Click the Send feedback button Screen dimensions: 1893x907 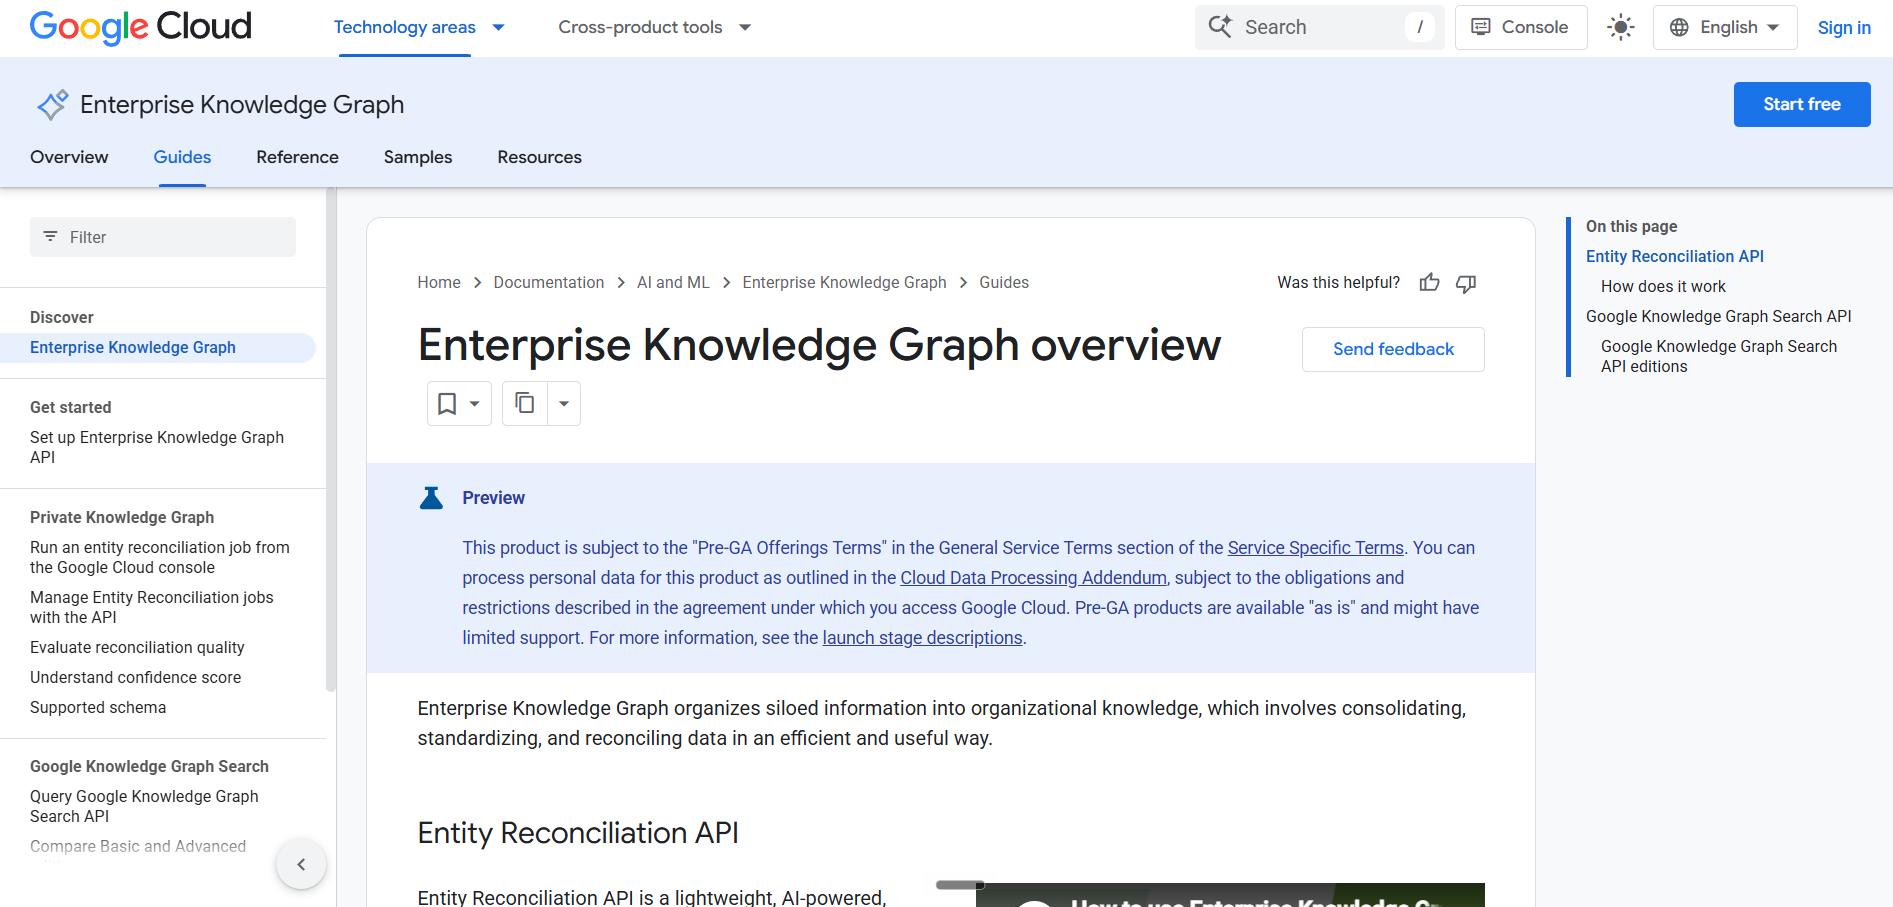[1393, 349]
